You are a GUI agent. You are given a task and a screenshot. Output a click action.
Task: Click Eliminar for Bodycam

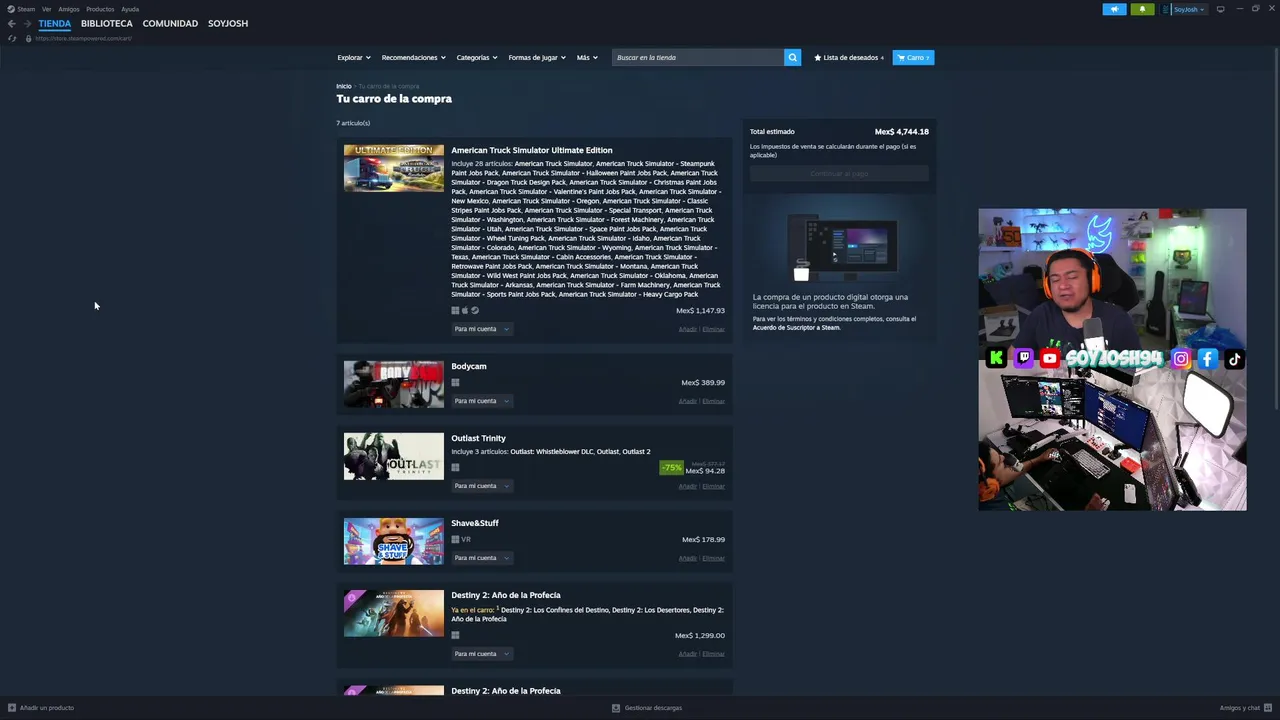pyautogui.click(x=713, y=401)
